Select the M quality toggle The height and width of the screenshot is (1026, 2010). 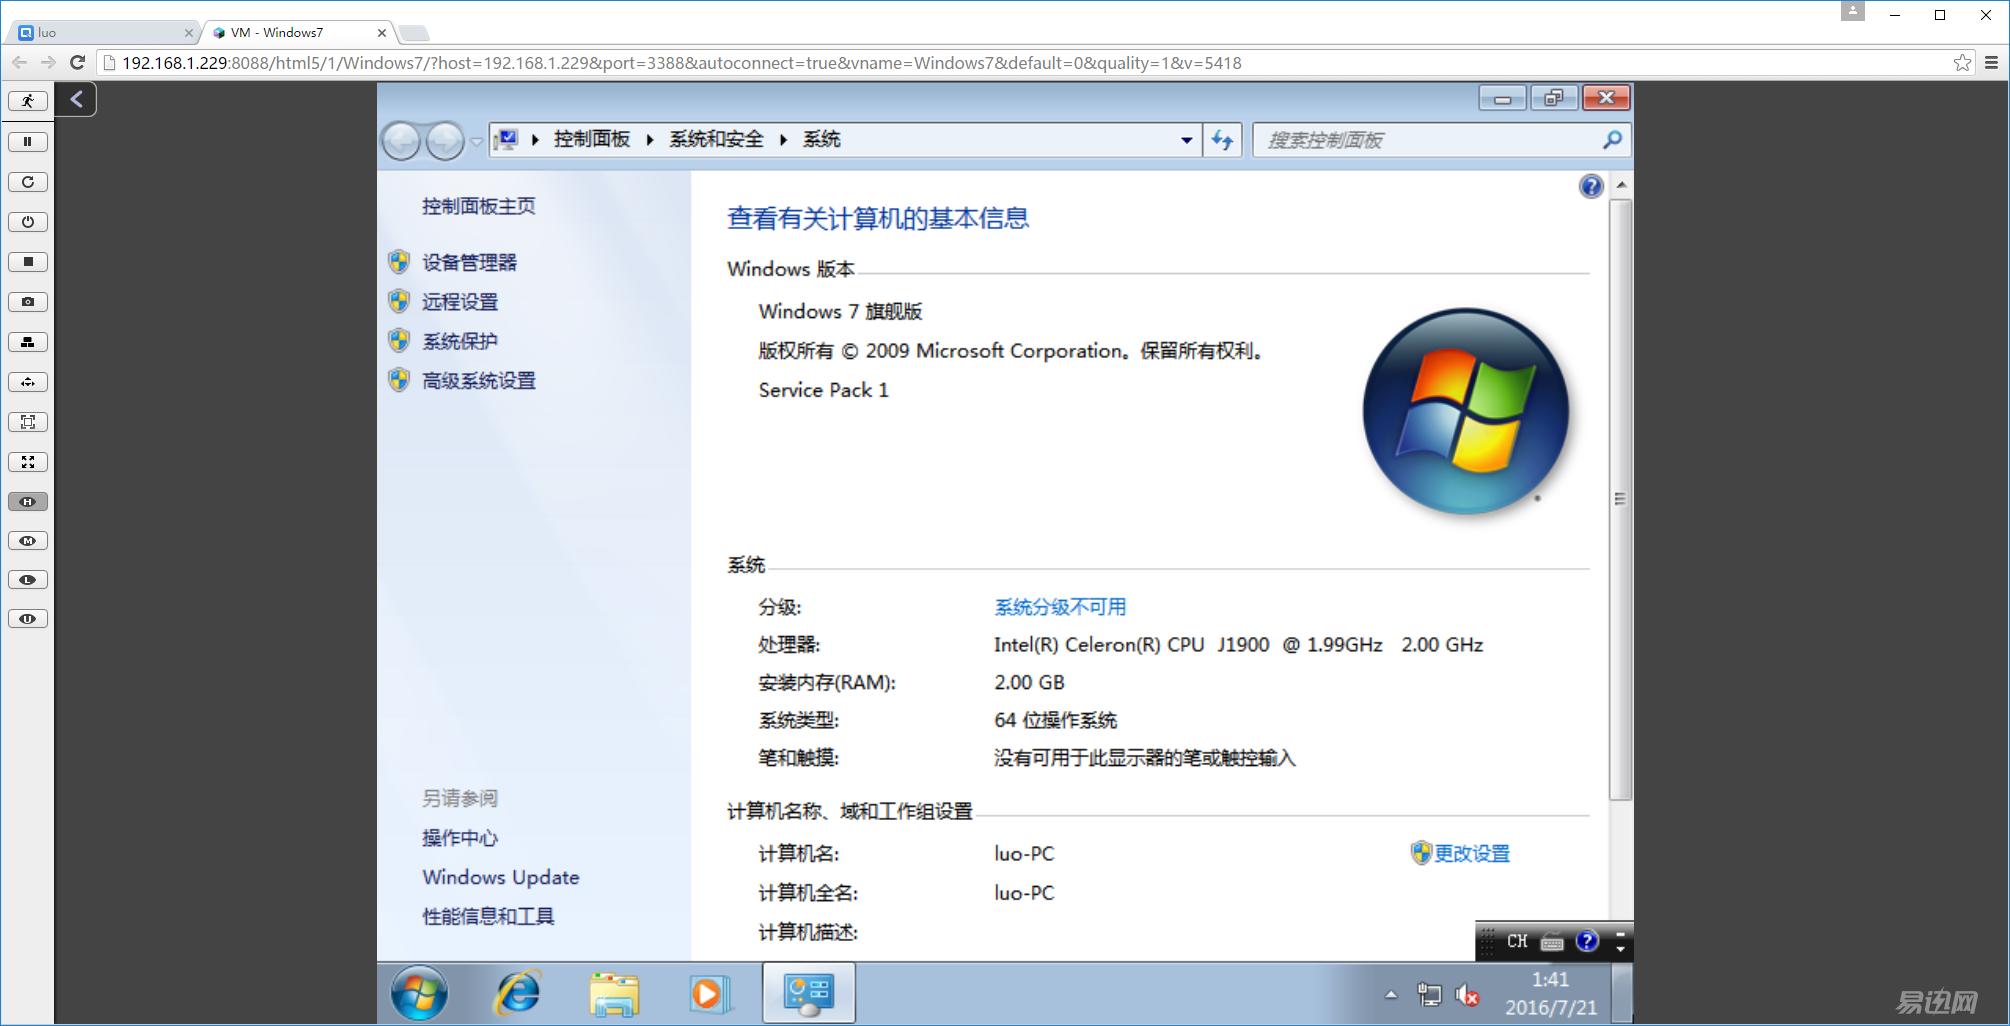tap(28, 541)
